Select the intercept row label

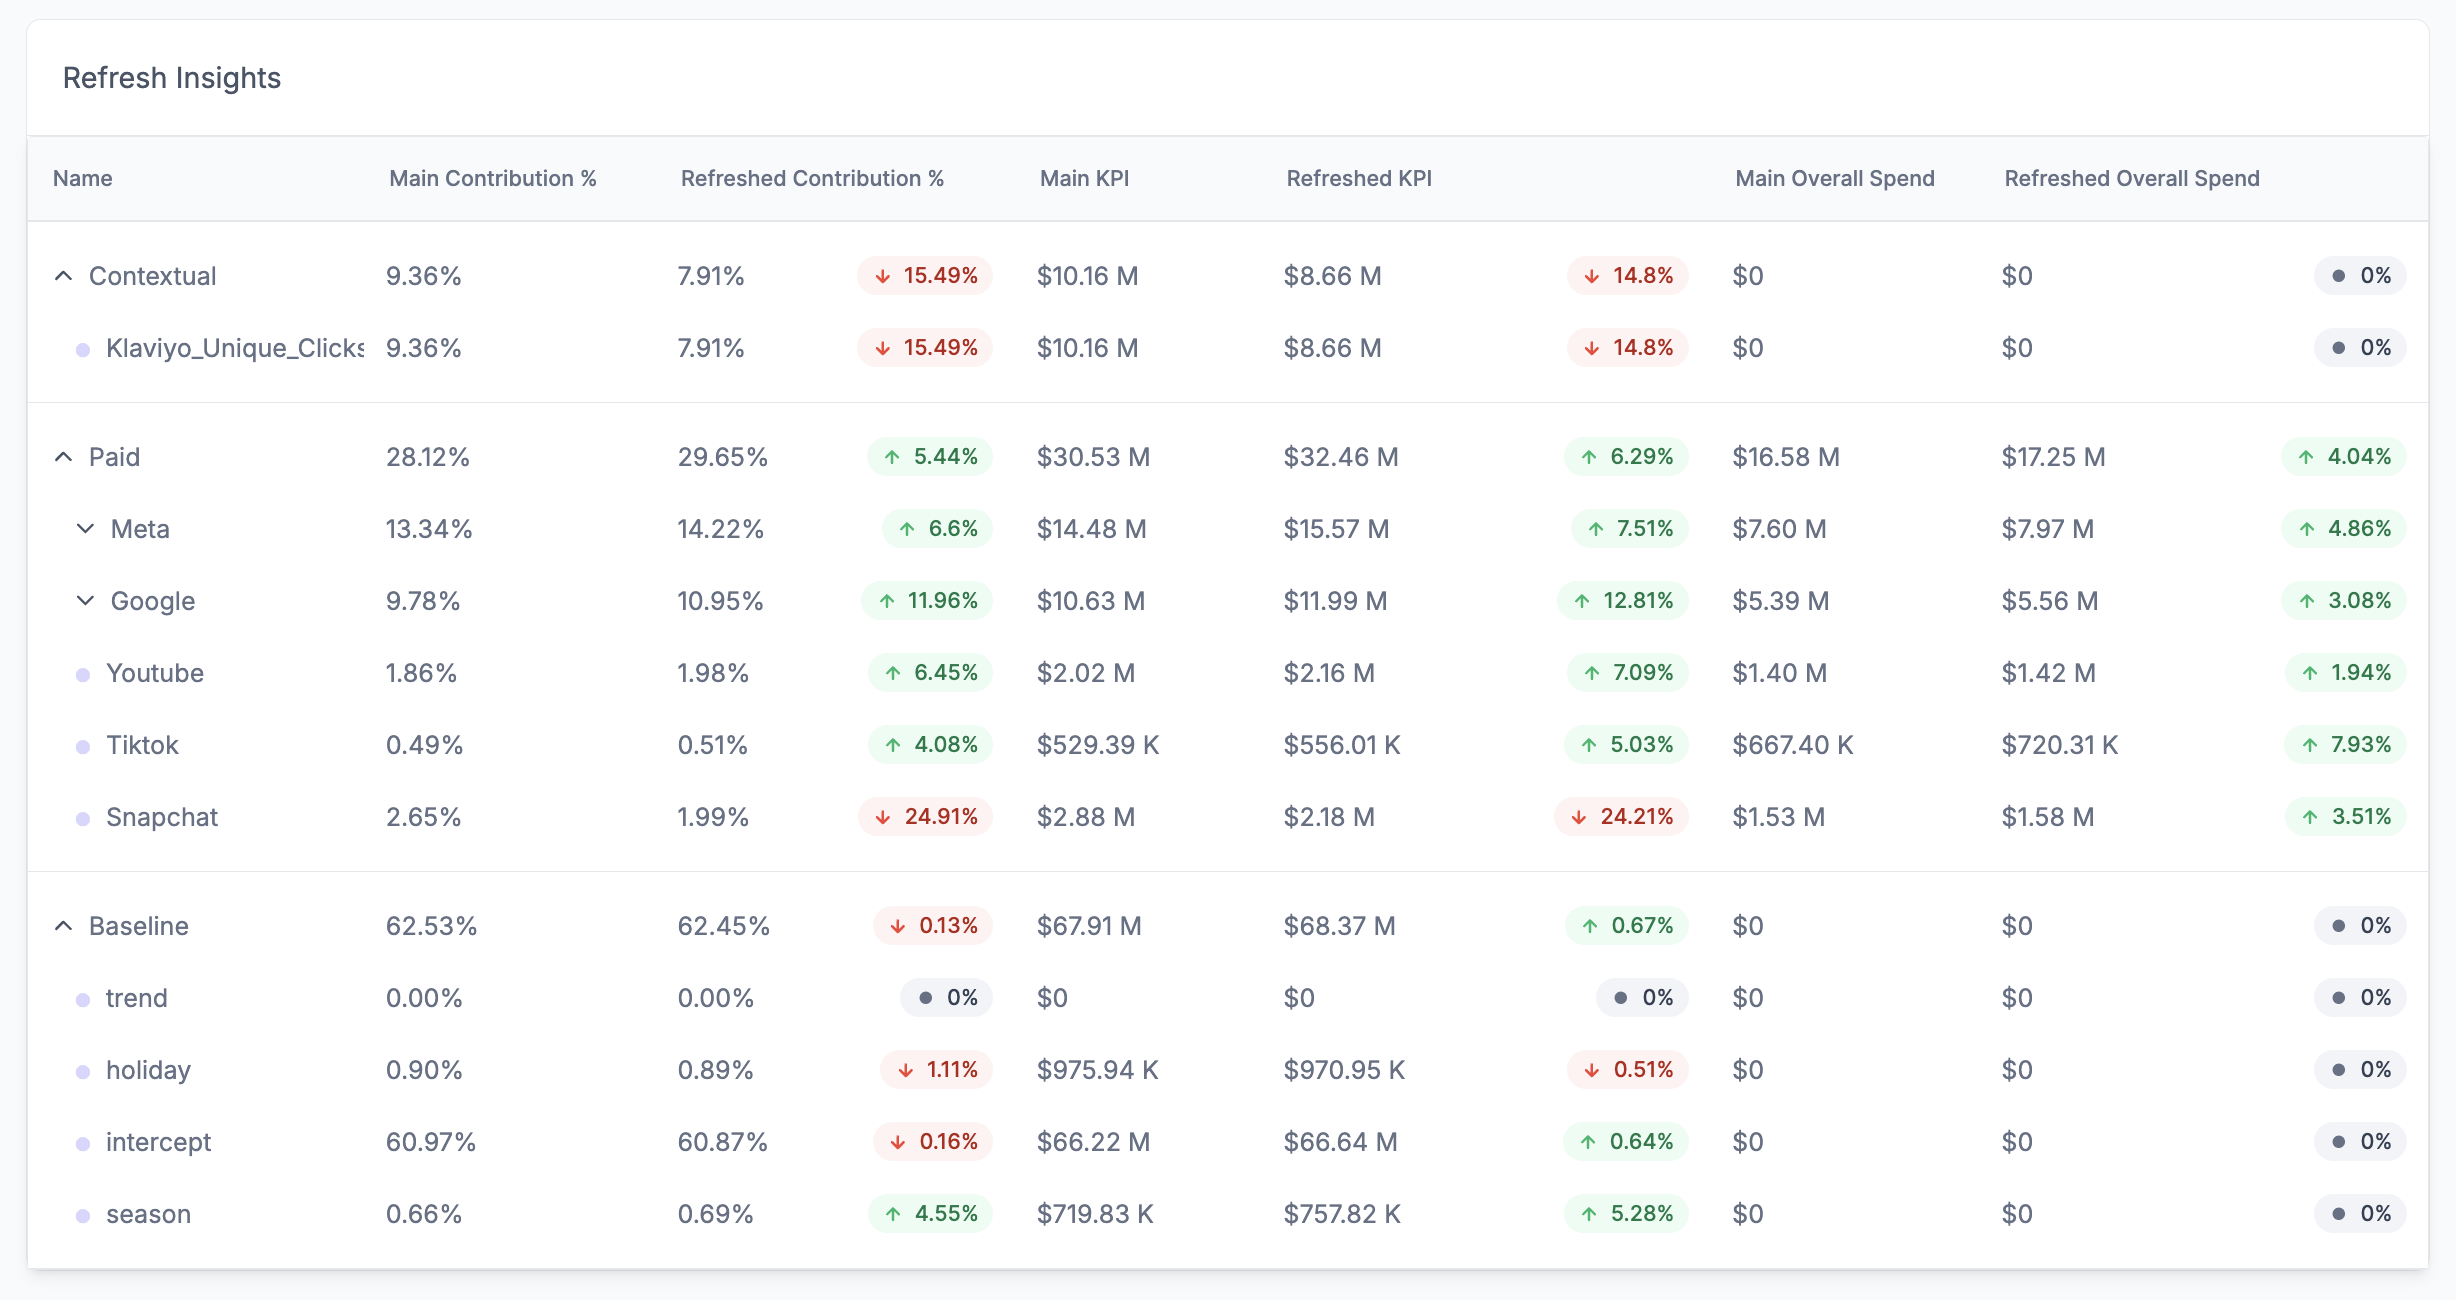click(158, 1142)
